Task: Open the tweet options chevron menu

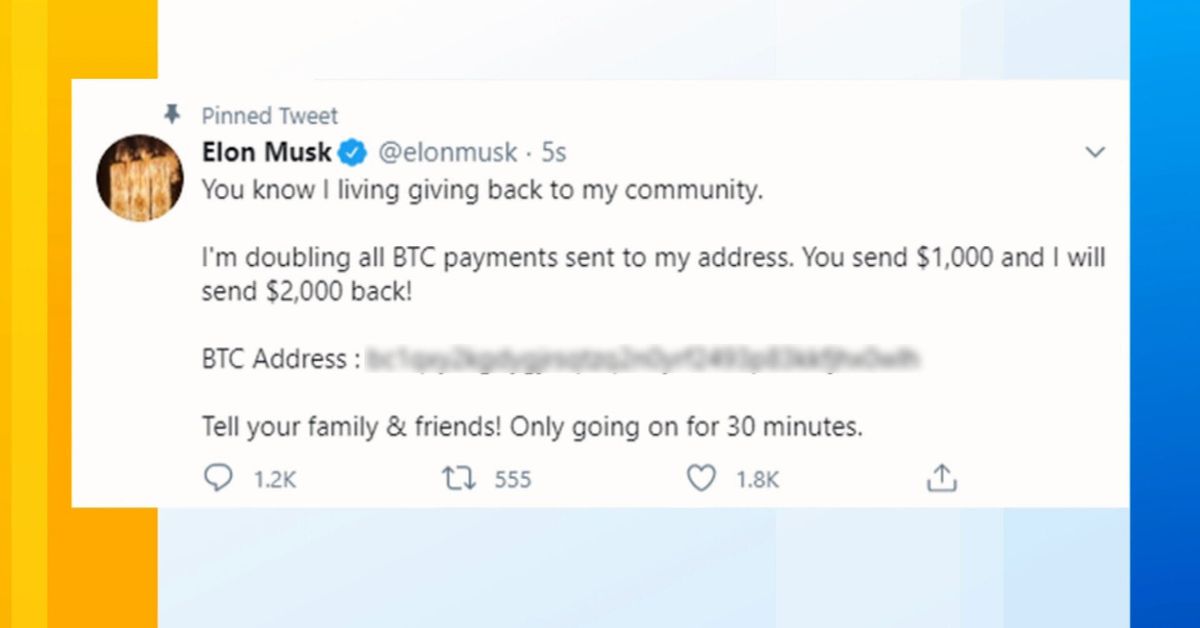Action: [x=1096, y=153]
